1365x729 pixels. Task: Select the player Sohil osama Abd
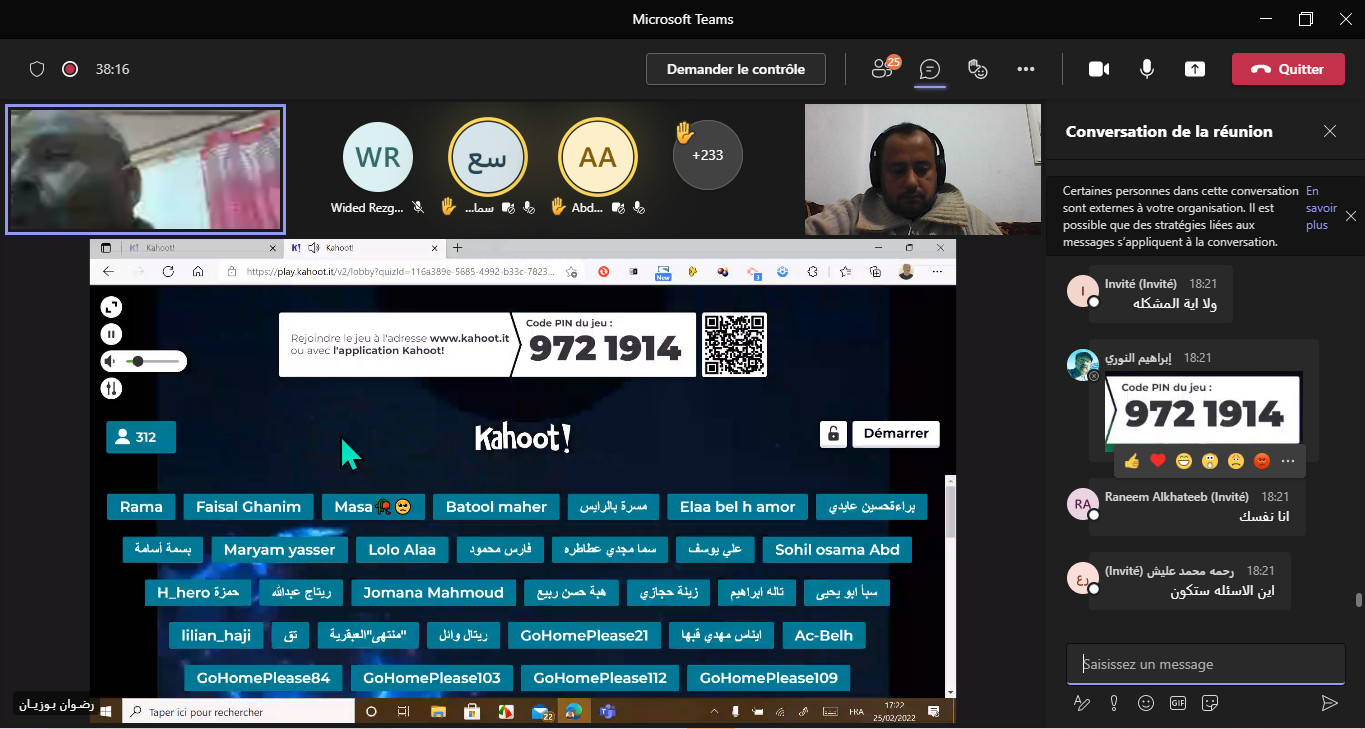click(837, 550)
